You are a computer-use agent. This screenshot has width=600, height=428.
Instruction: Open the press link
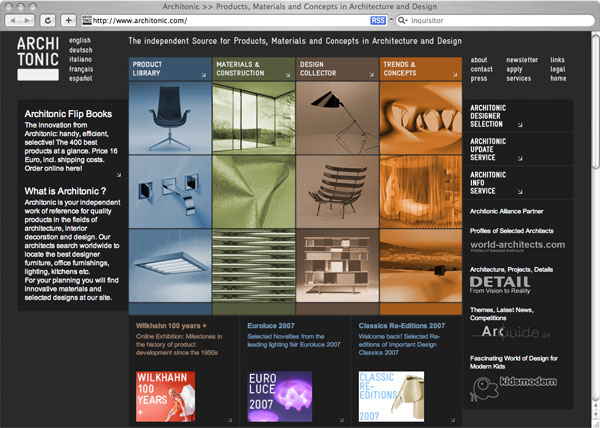pos(479,78)
